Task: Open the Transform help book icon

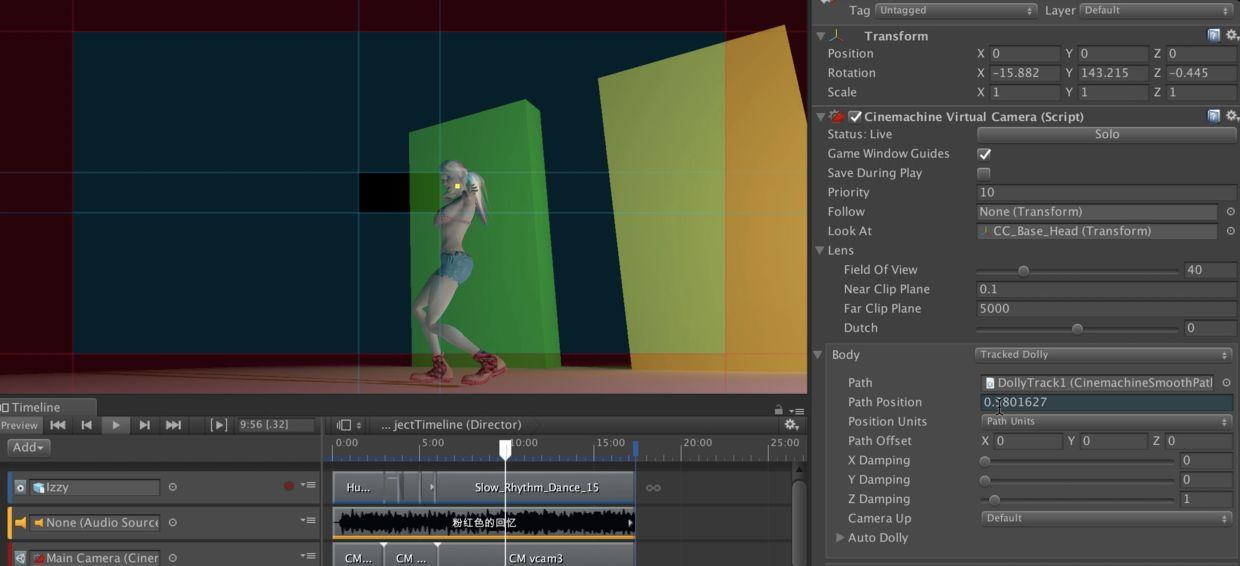Action: 1214,35
